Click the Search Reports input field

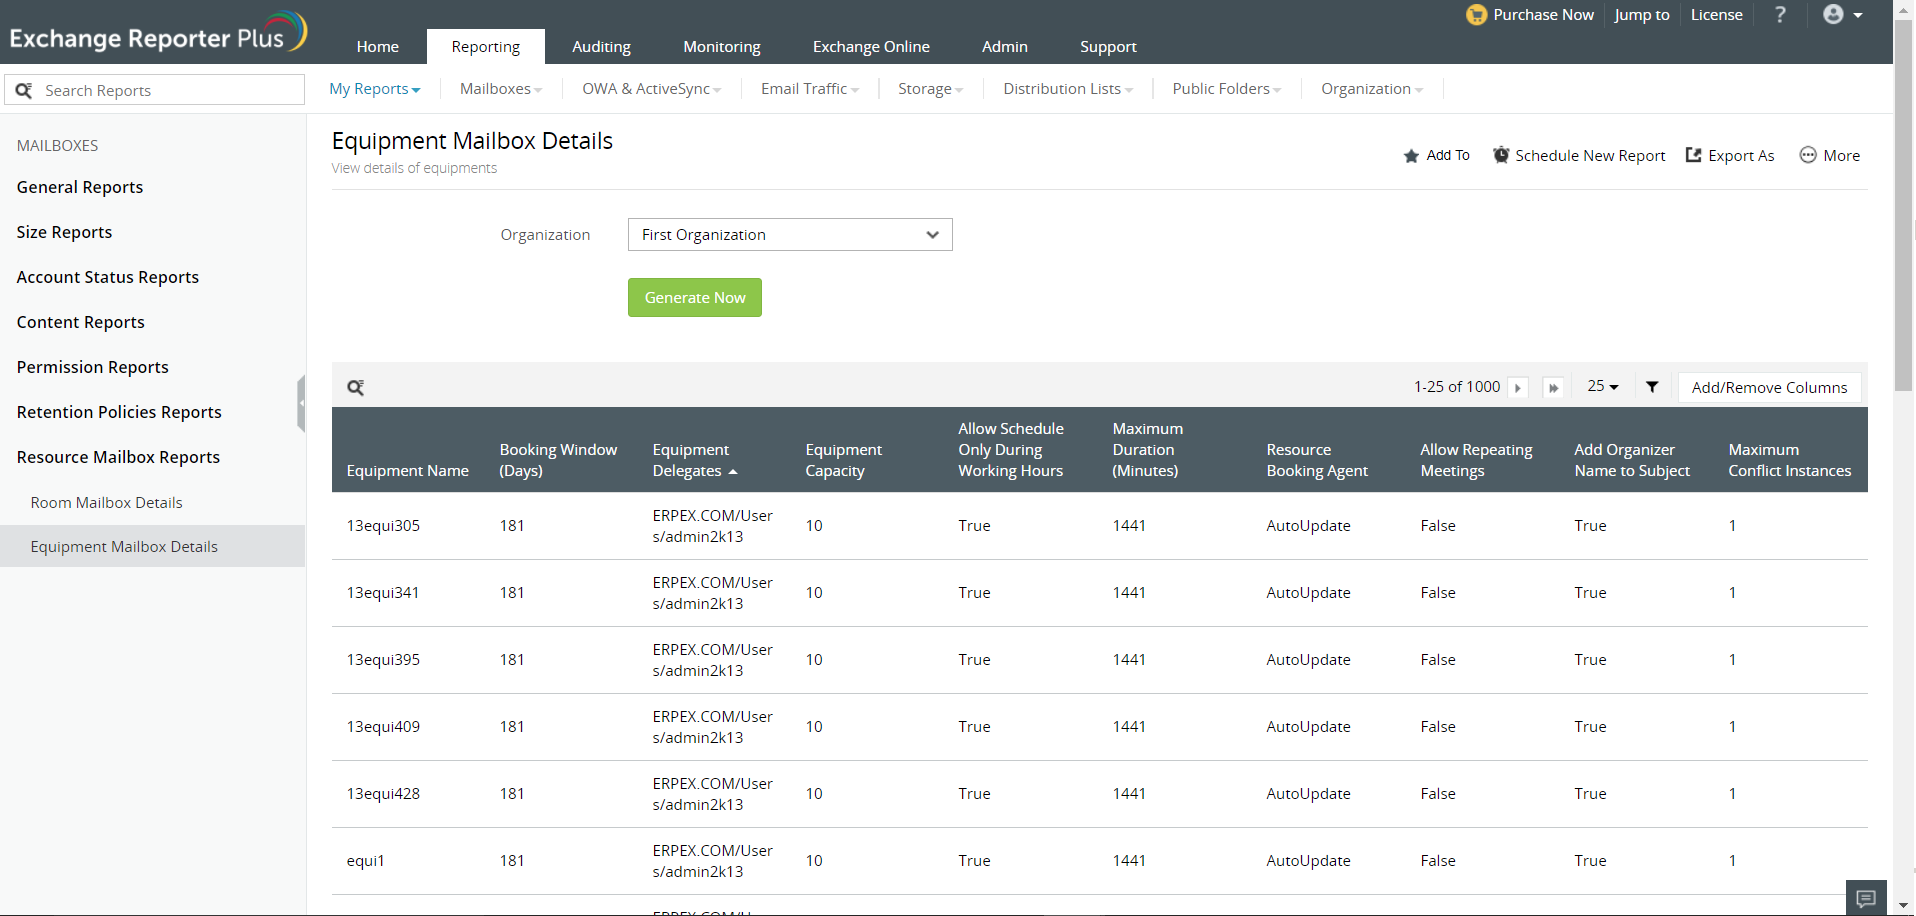coord(170,90)
